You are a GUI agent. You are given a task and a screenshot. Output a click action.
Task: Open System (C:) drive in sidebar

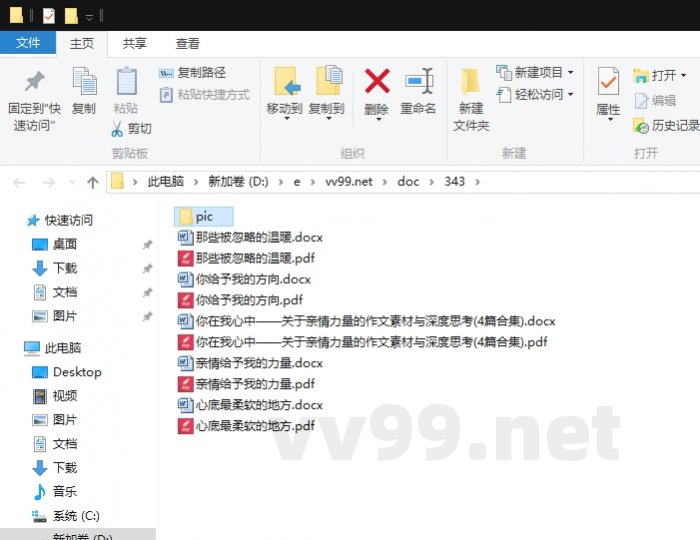[x=66, y=516]
